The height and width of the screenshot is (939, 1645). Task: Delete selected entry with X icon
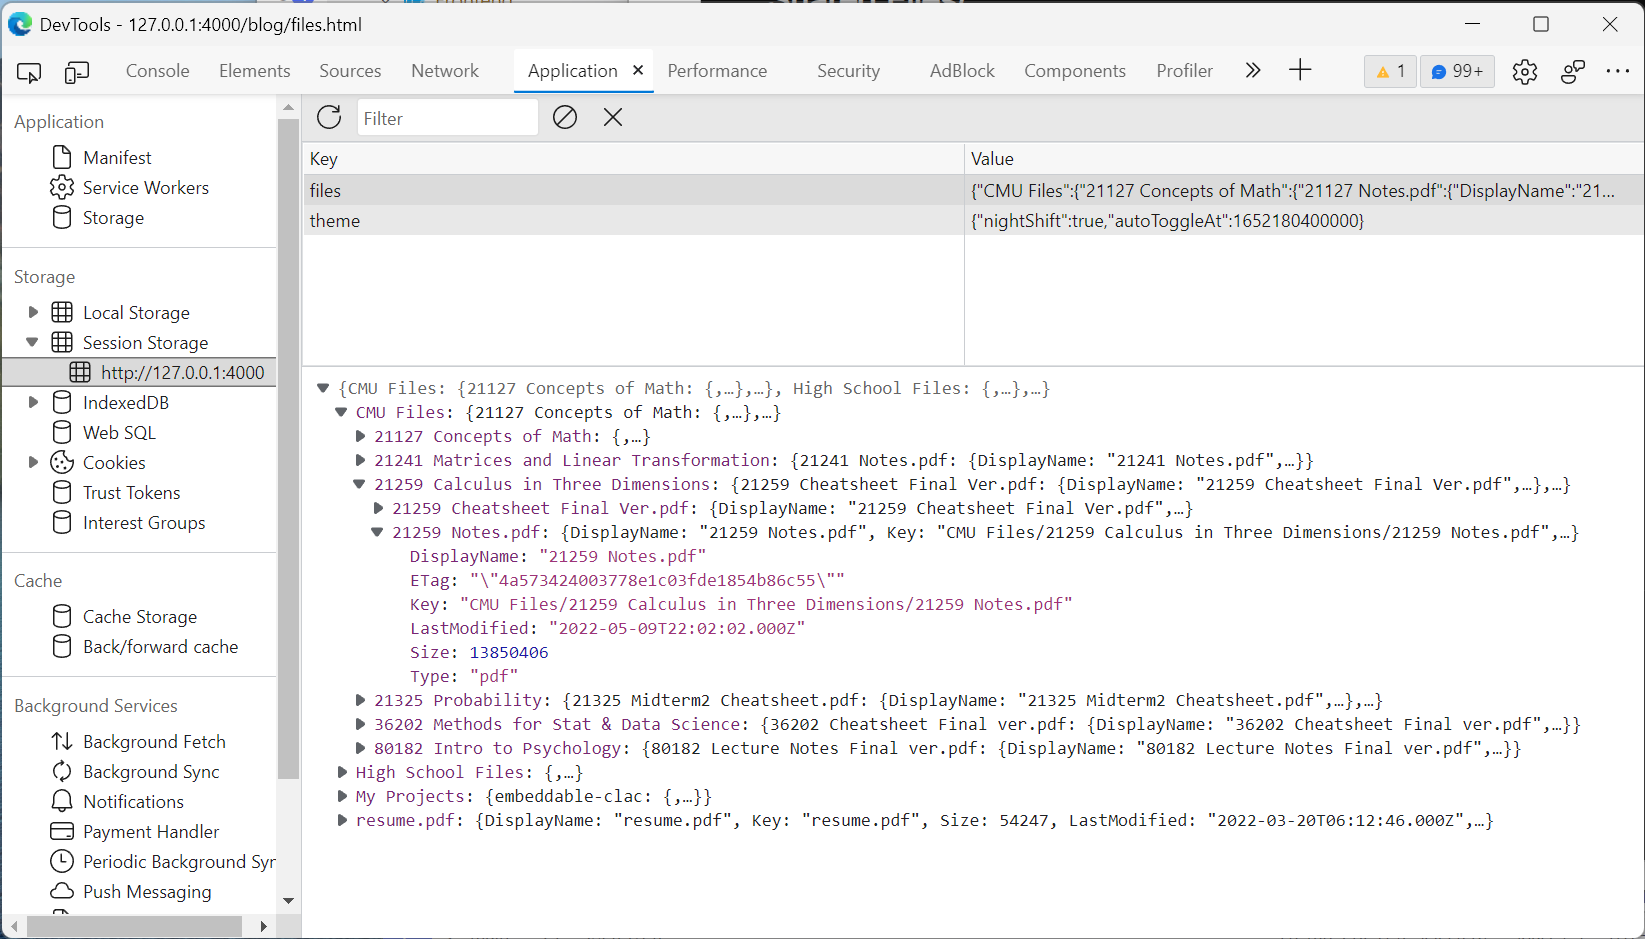pyautogui.click(x=613, y=117)
